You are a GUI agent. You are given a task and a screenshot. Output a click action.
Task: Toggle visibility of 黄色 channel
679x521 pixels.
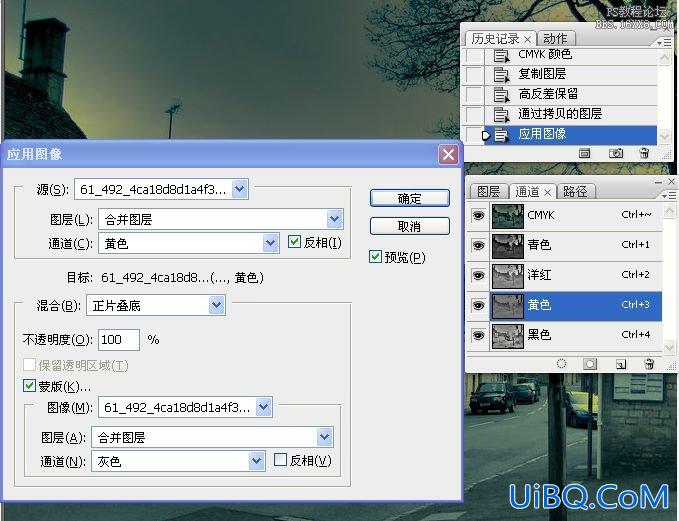click(478, 306)
